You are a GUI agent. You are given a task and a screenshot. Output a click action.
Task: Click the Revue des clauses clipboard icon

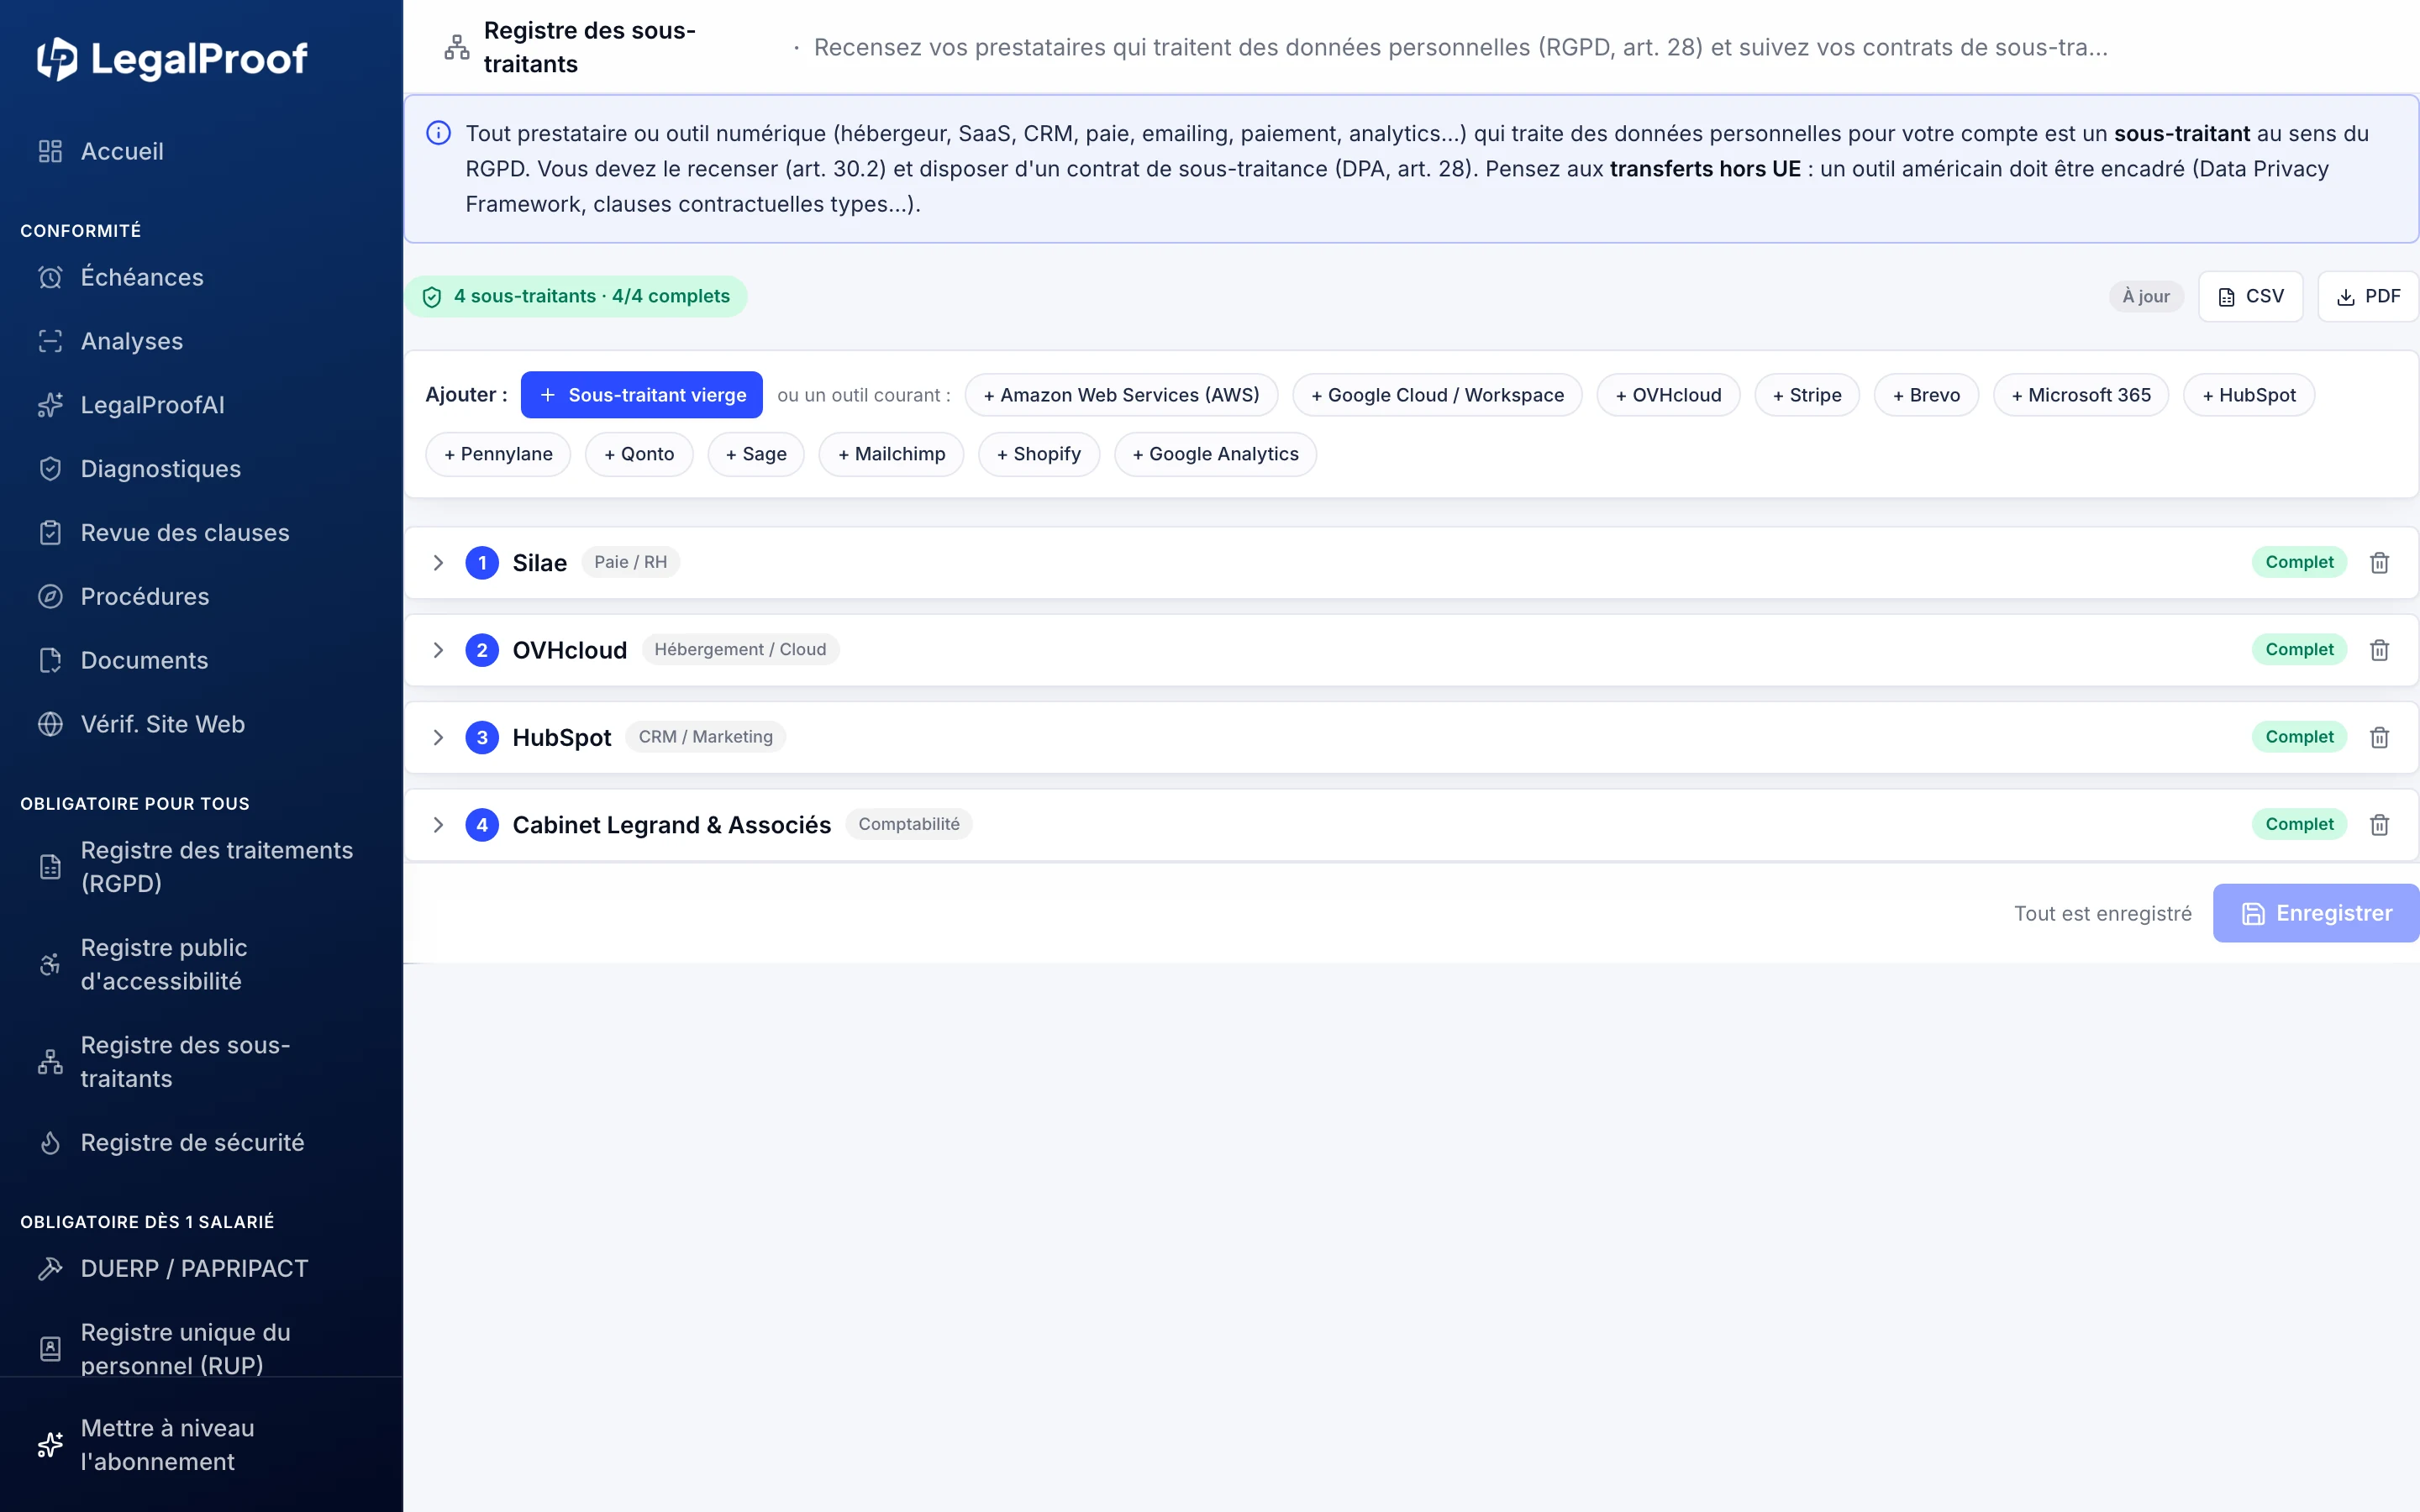pos(50,533)
